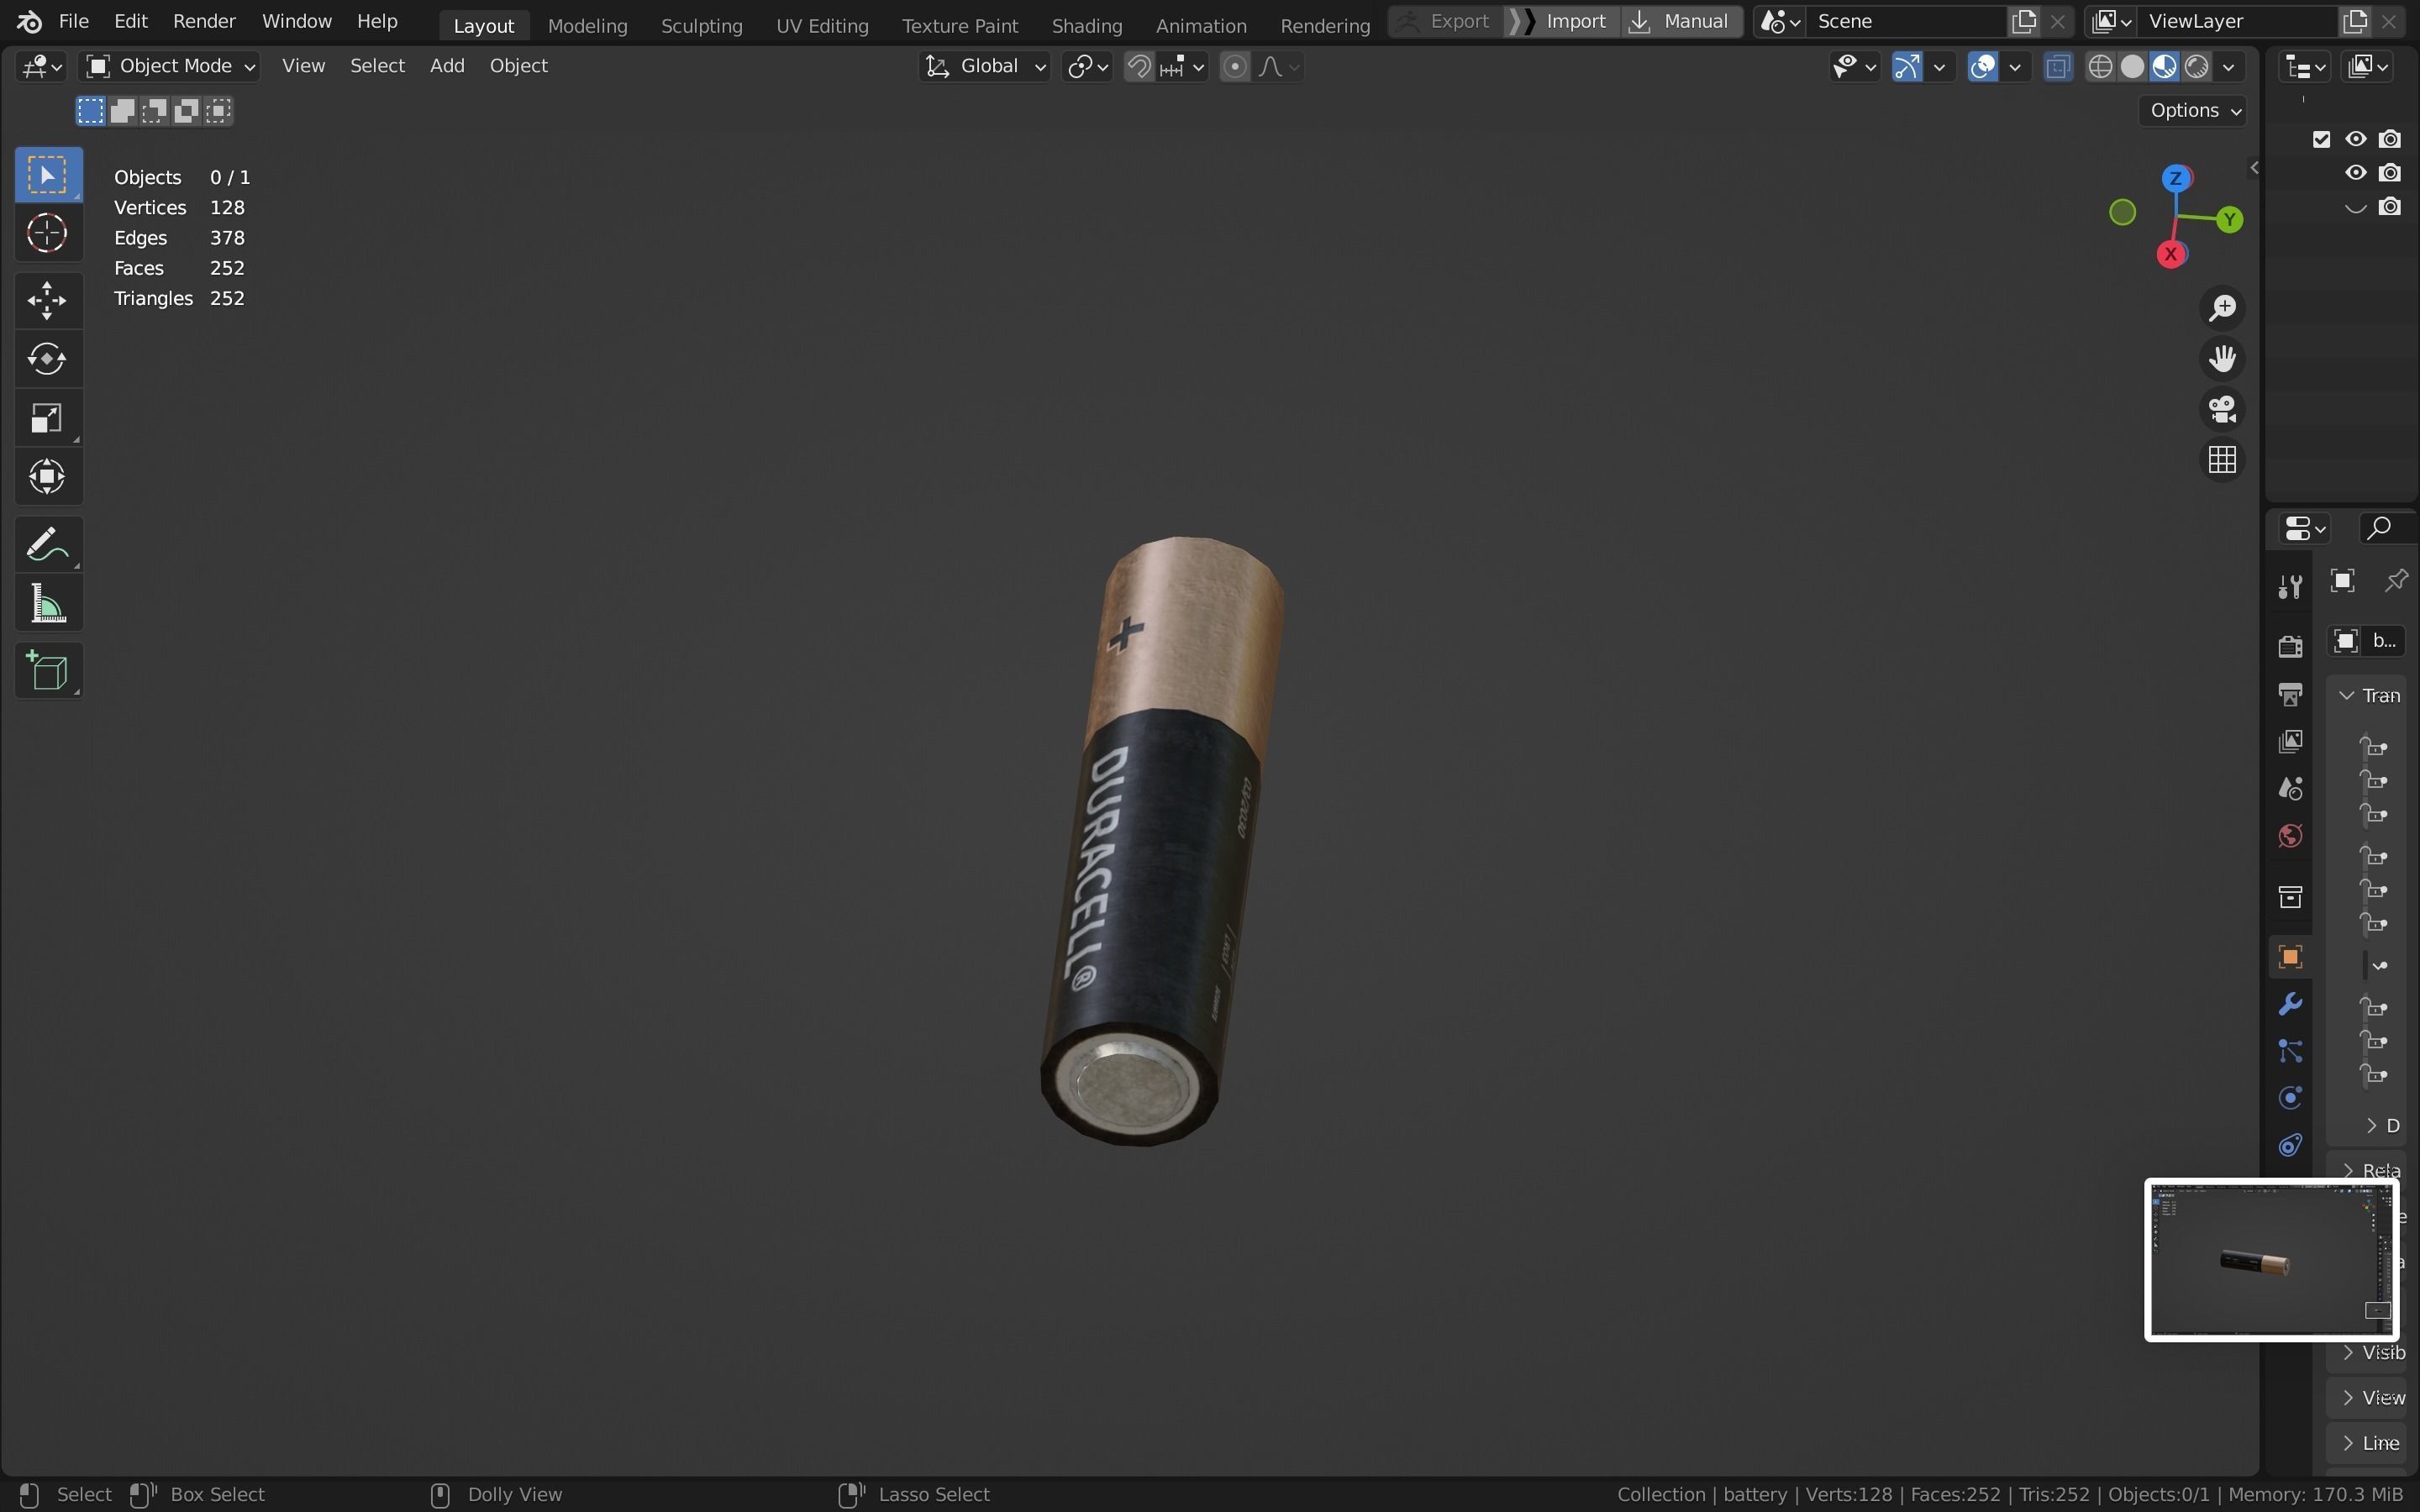Click the ViewLayer name field
This screenshot has width=2420, height=1512.
2238,21
